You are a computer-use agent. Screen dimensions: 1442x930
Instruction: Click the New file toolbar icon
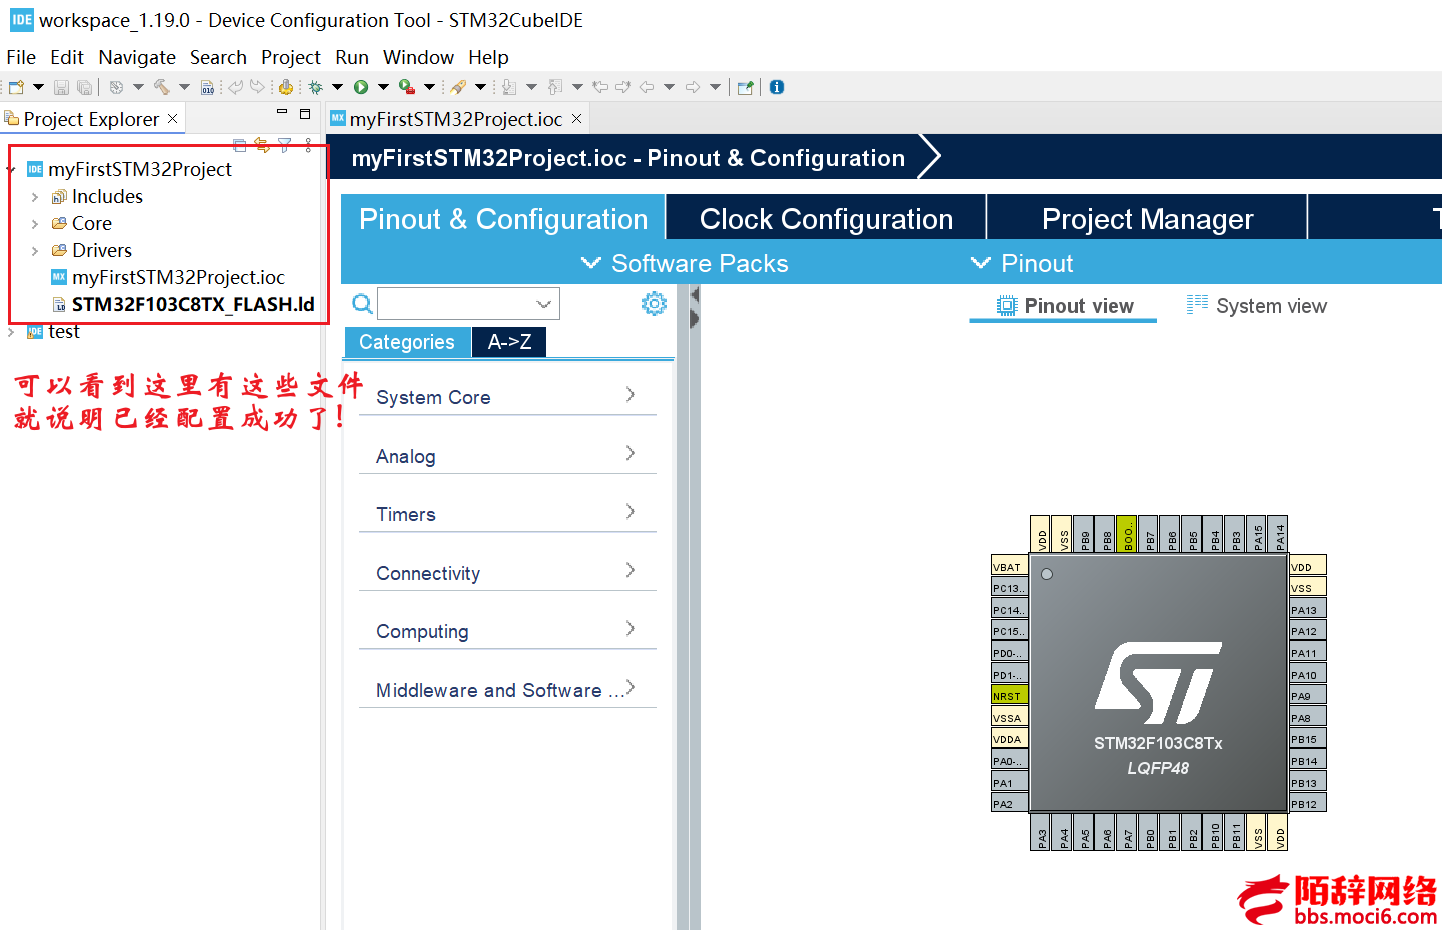pos(16,87)
